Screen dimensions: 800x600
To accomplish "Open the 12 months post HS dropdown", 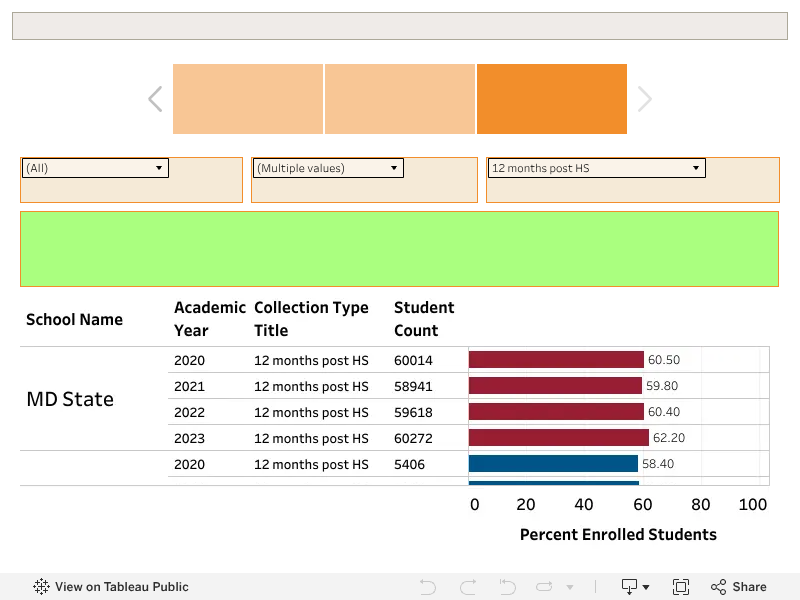I will [596, 168].
